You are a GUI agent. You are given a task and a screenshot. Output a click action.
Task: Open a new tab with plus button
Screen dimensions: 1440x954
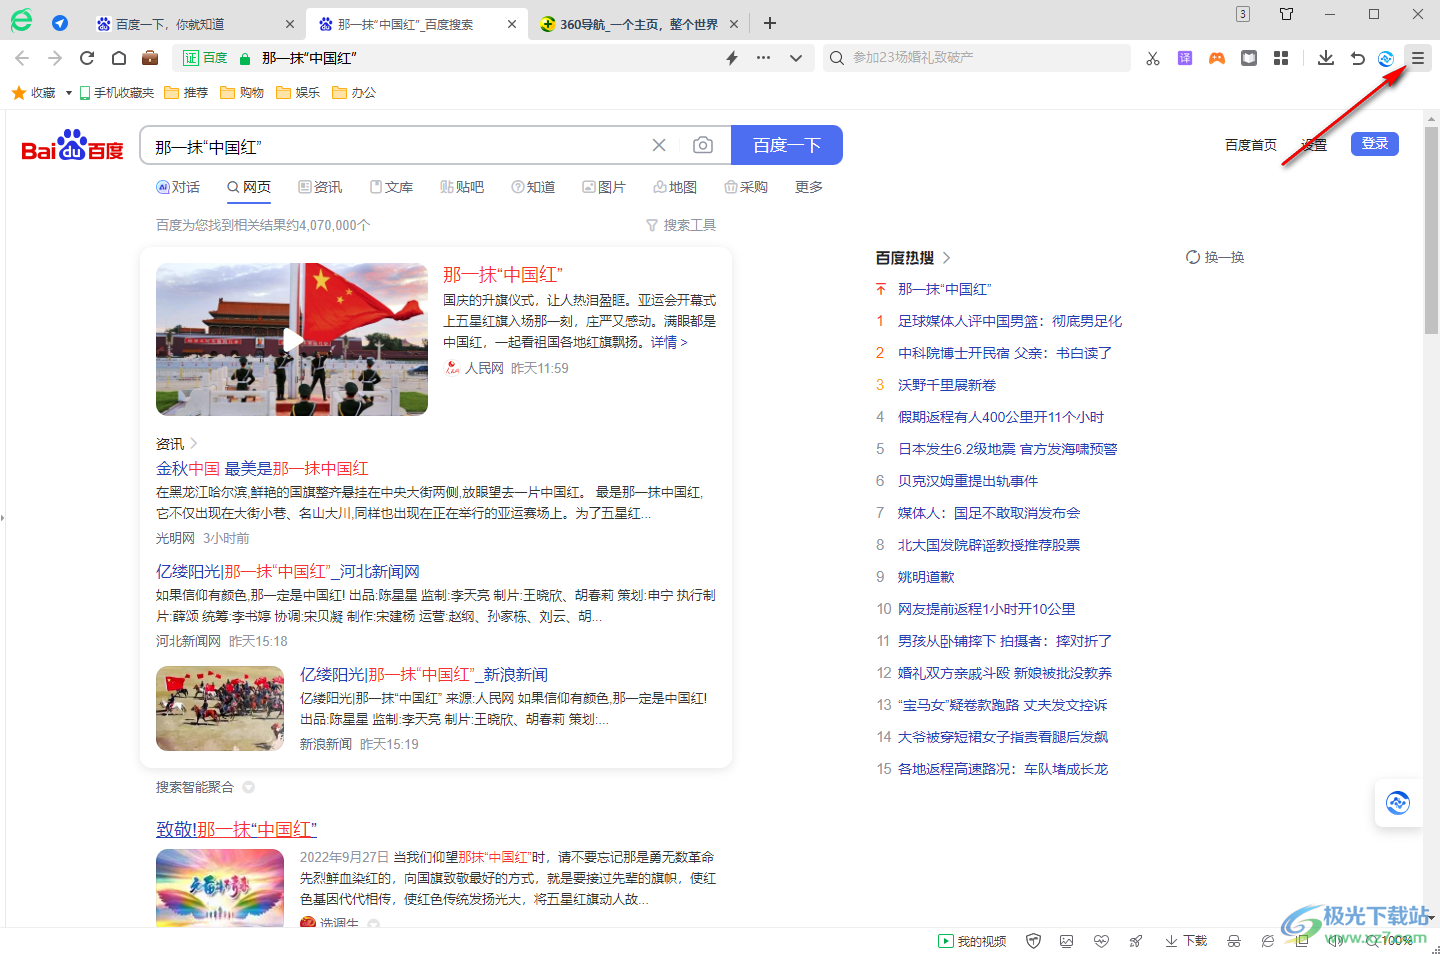pos(770,23)
